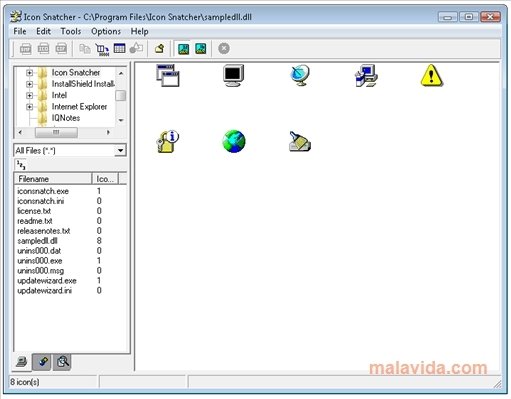Click the ICO export toolbar button
Viewport: 511px width, 399px height.
point(43,49)
